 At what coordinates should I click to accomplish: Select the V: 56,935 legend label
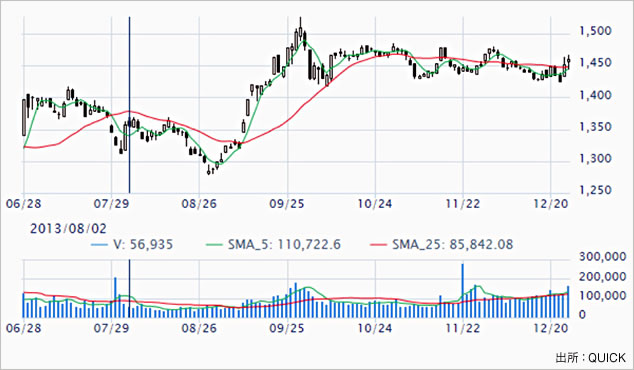(143, 245)
